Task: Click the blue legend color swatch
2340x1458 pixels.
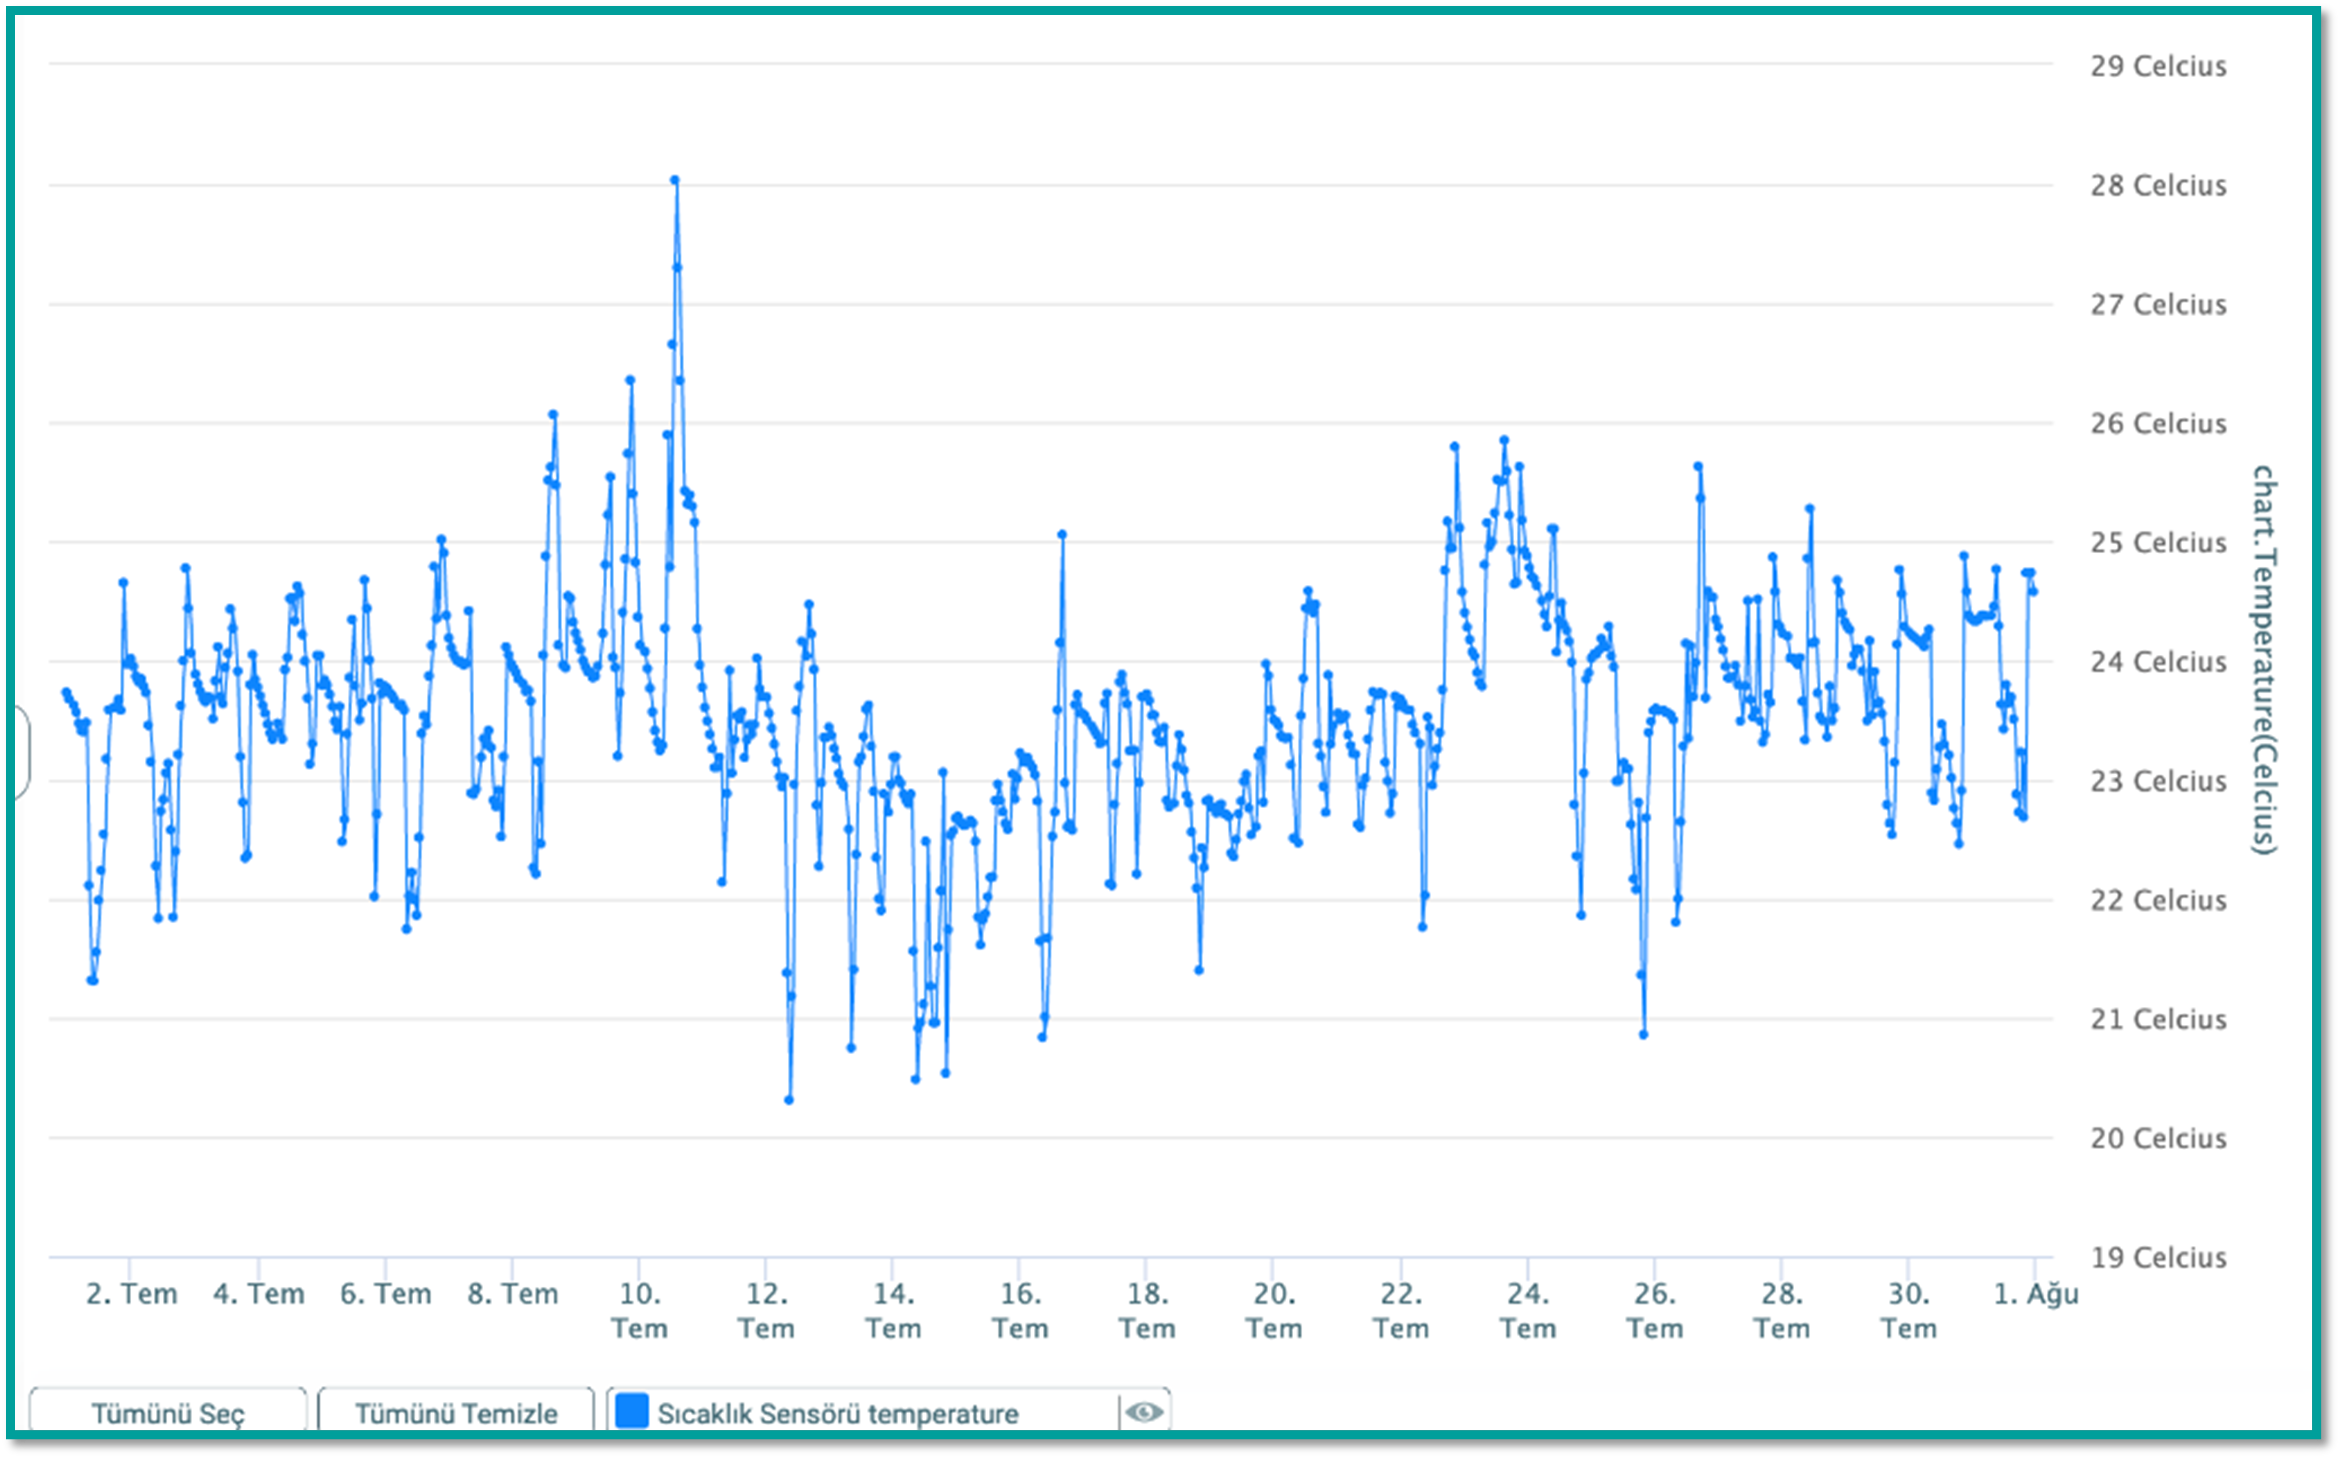Action: pos(632,1412)
